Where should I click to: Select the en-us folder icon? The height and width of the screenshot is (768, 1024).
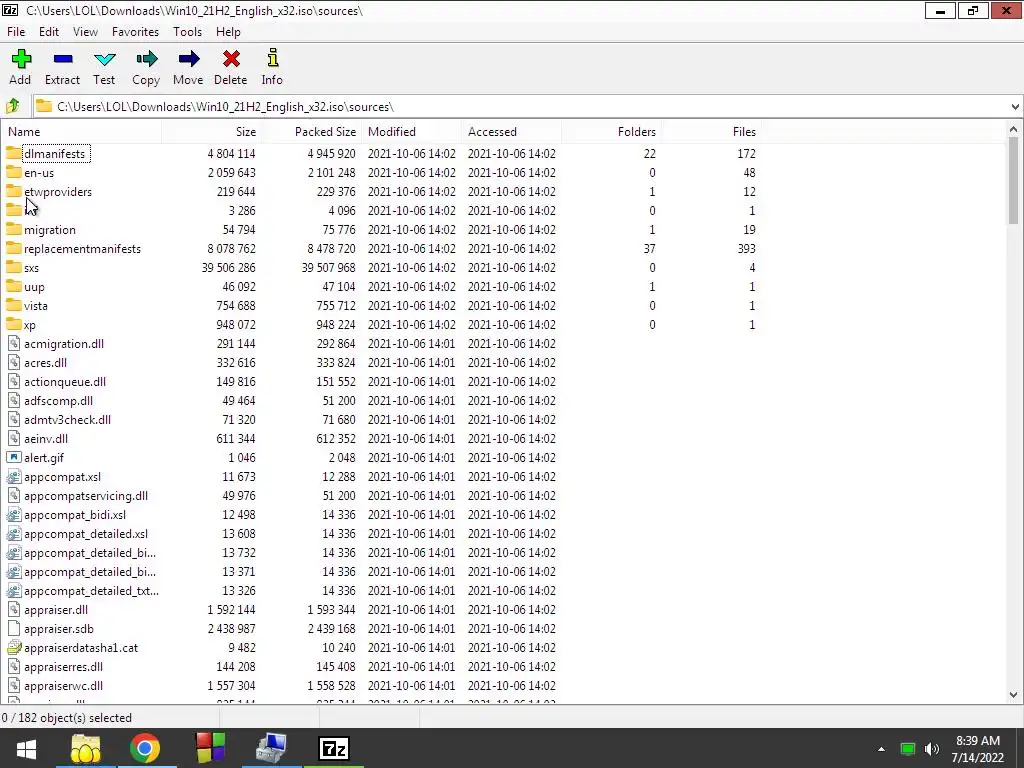pyautogui.click(x=13, y=172)
